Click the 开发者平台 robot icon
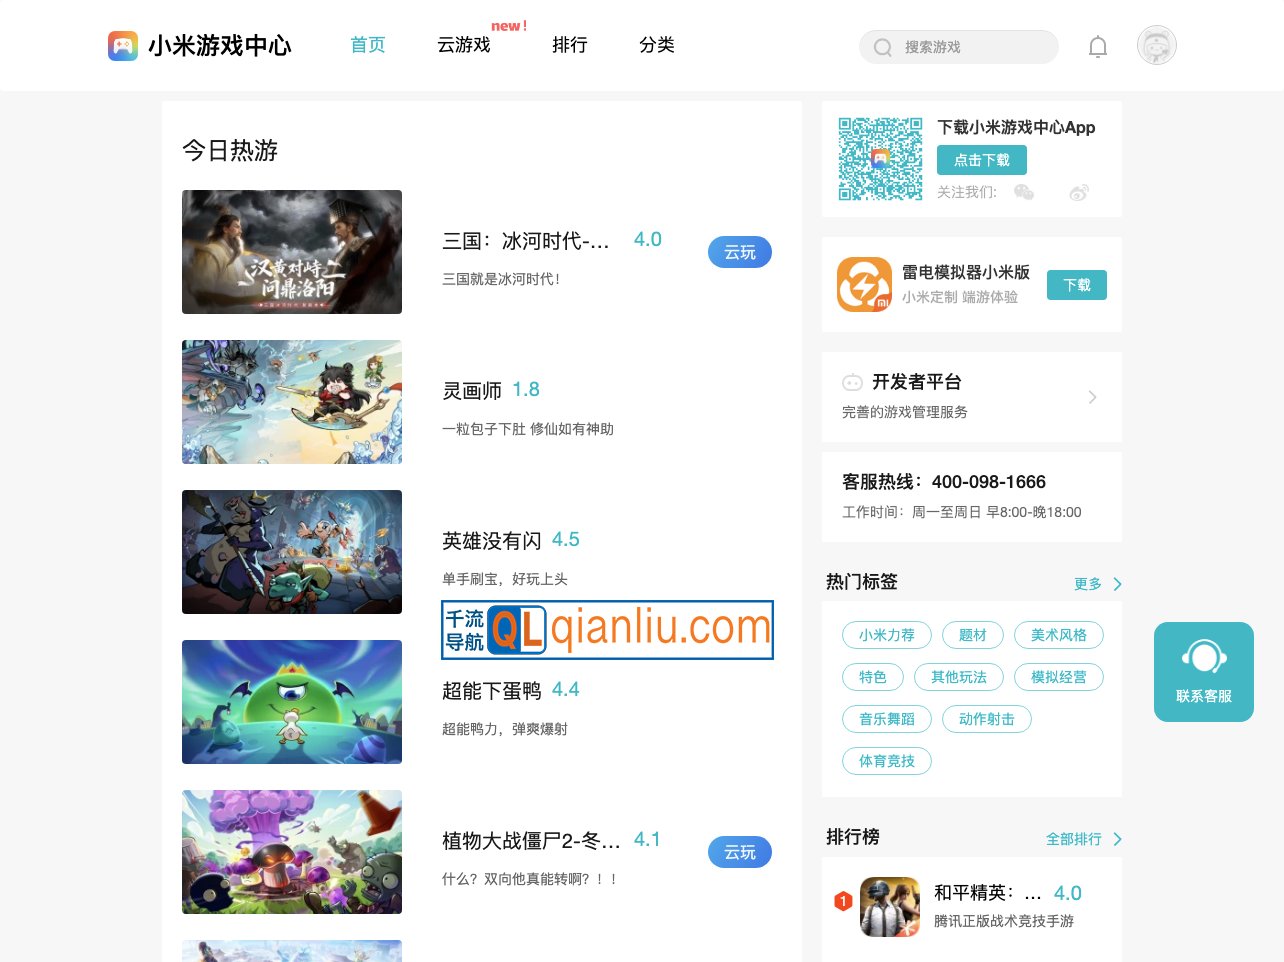Viewport: 1284px width, 962px height. pos(852,382)
